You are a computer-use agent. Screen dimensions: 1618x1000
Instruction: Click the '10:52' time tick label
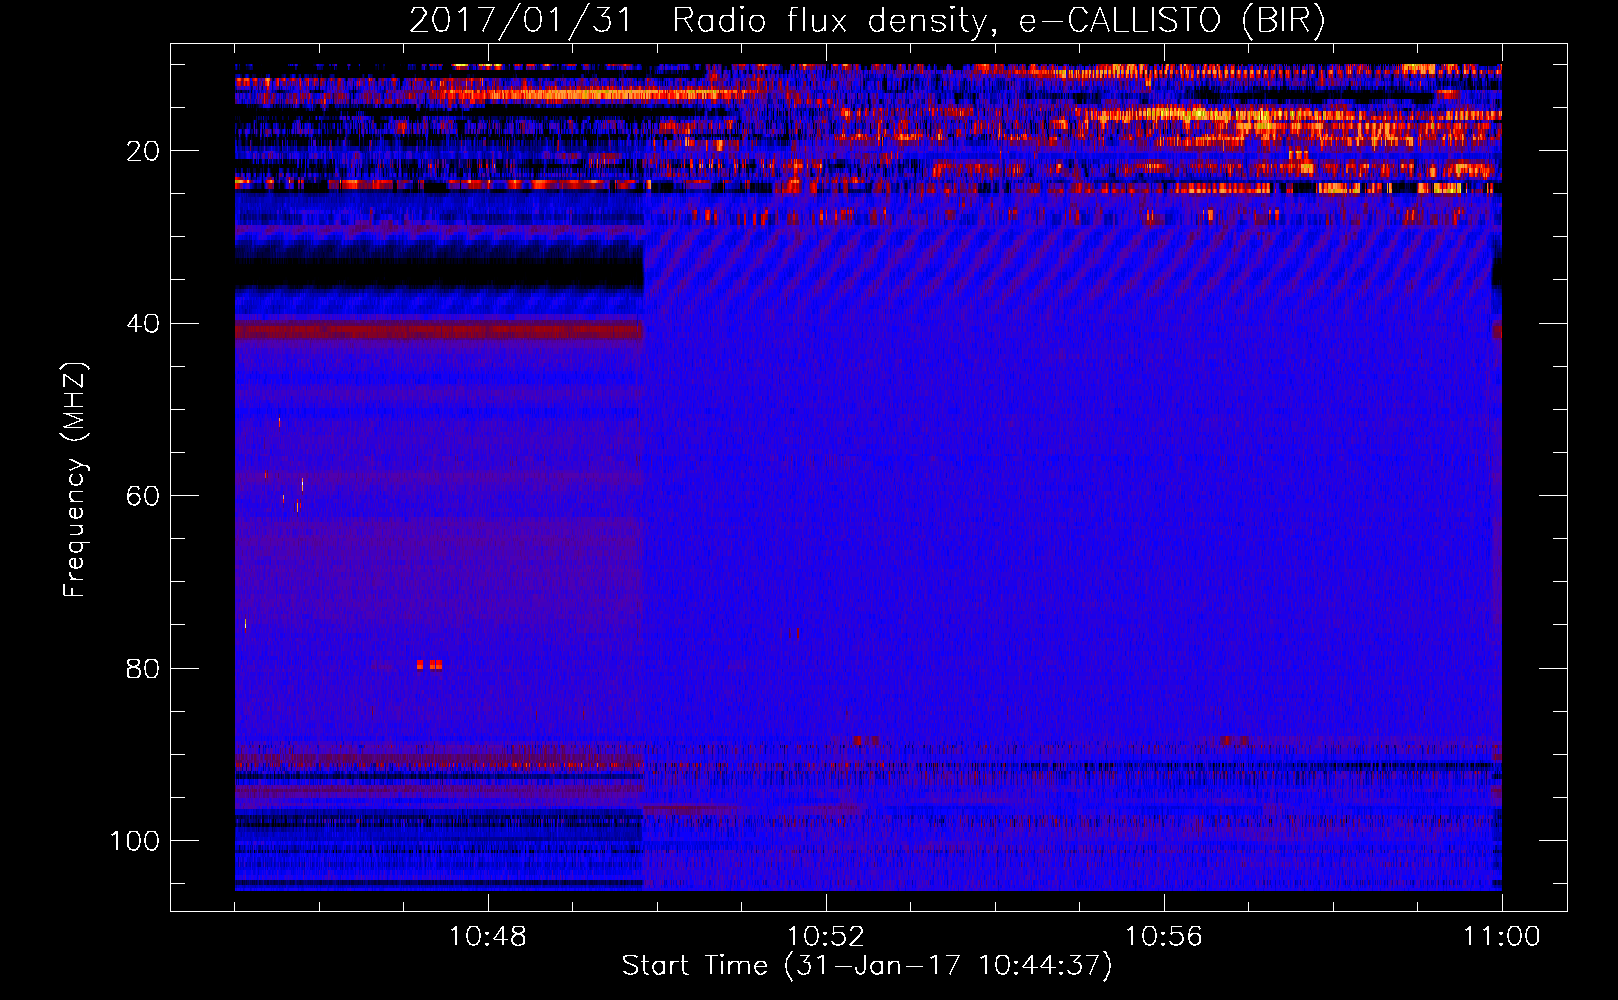825,937
